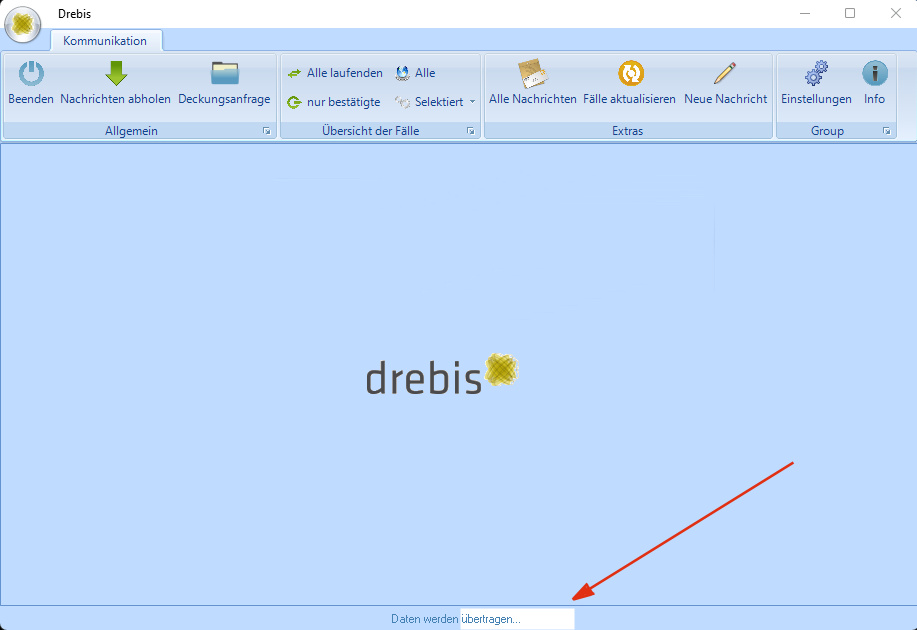Click the "Extras" group label
The image size is (917, 630).
click(x=628, y=131)
